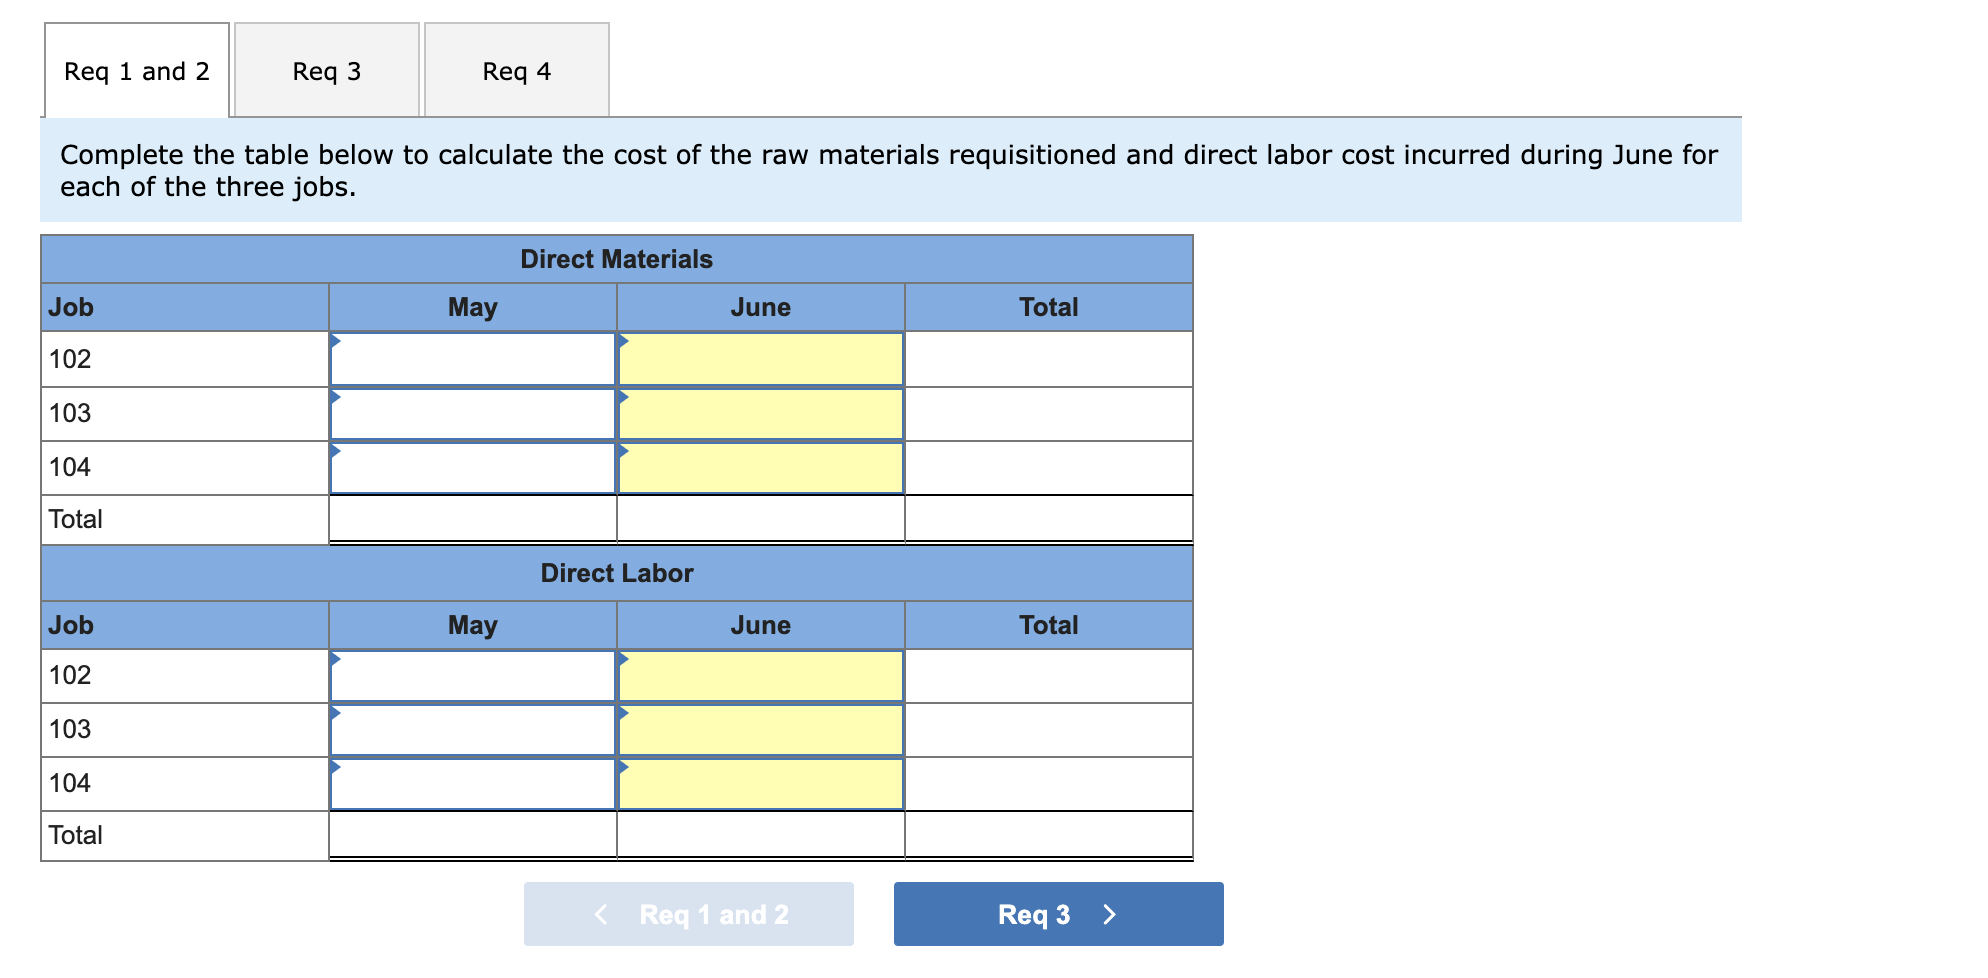1988x978 pixels.
Task: Click Direct Materials Total cell for Job 102
Action: (1049, 359)
